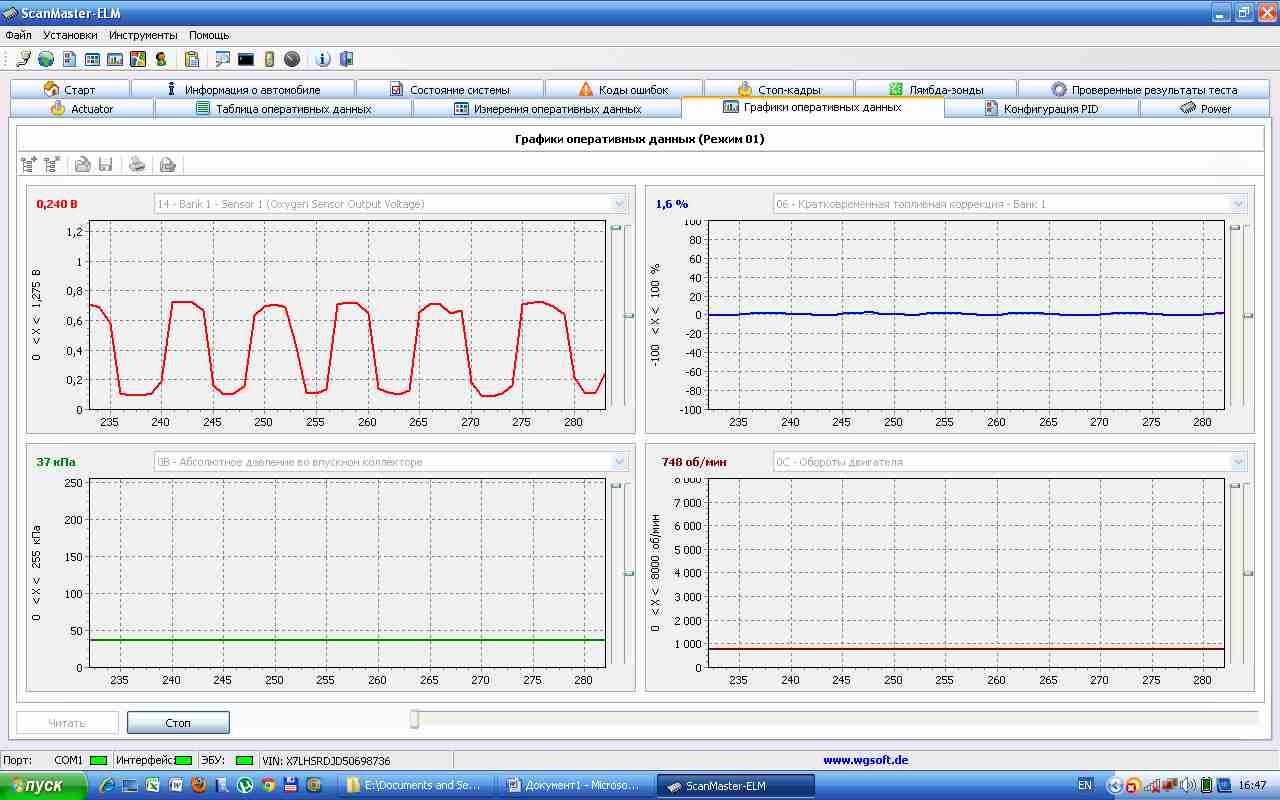Open the 0C Обороты двигателя PID dropdown
Screen dimensions: 1280x800
click(x=1239, y=462)
